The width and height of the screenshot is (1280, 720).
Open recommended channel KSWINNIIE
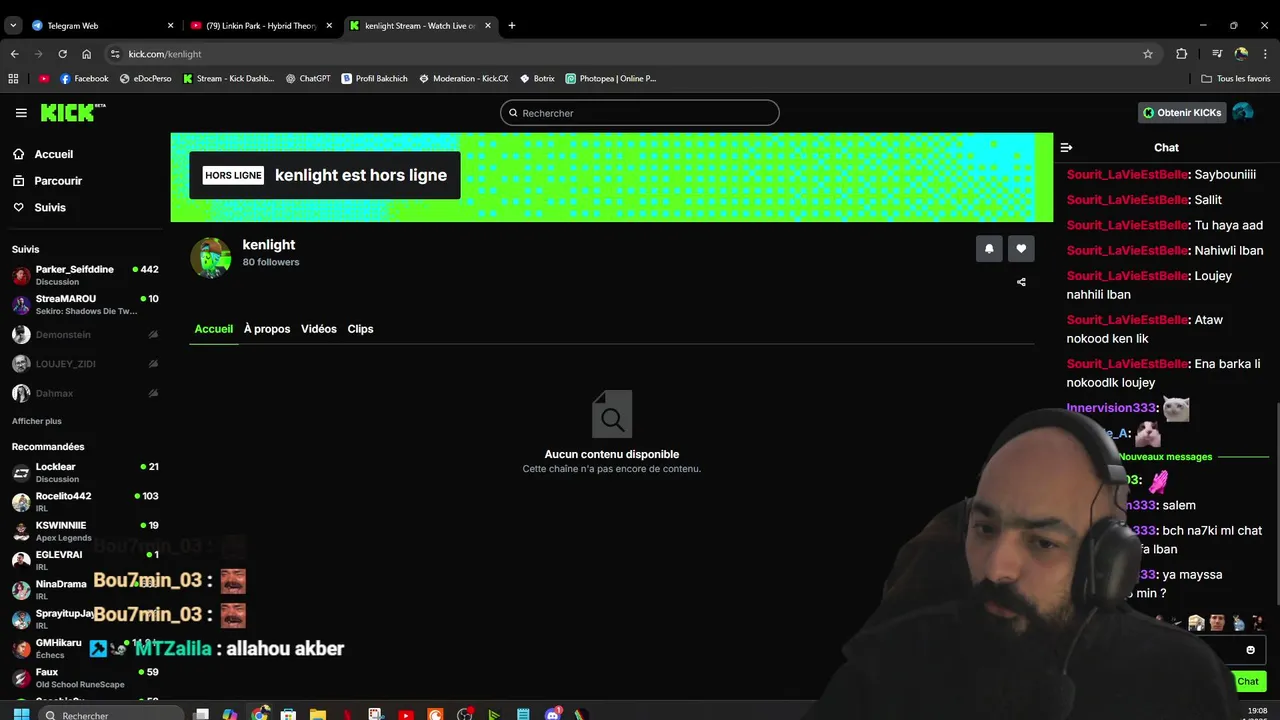pyautogui.click(x=85, y=531)
